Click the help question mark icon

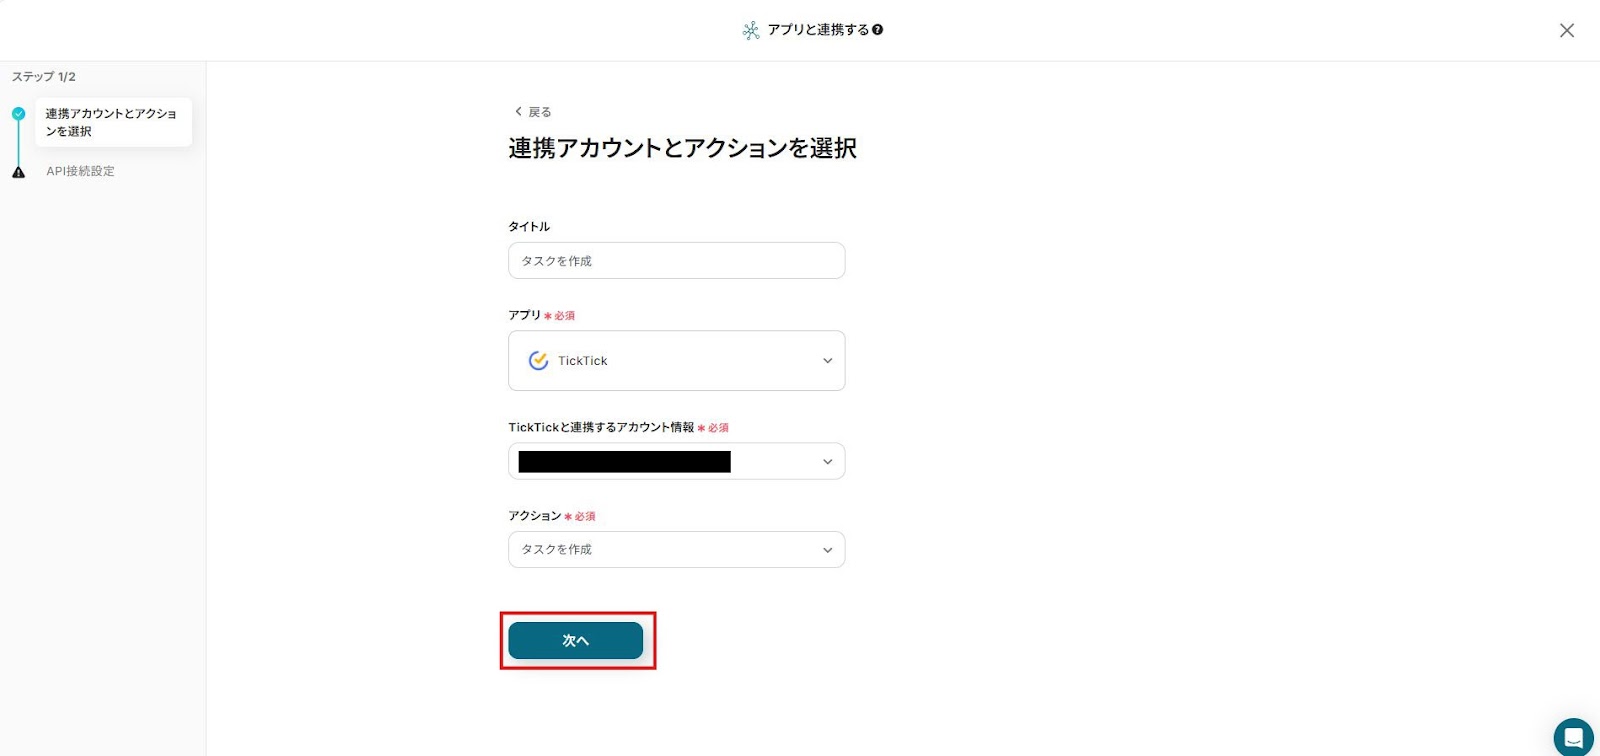point(877,30)
